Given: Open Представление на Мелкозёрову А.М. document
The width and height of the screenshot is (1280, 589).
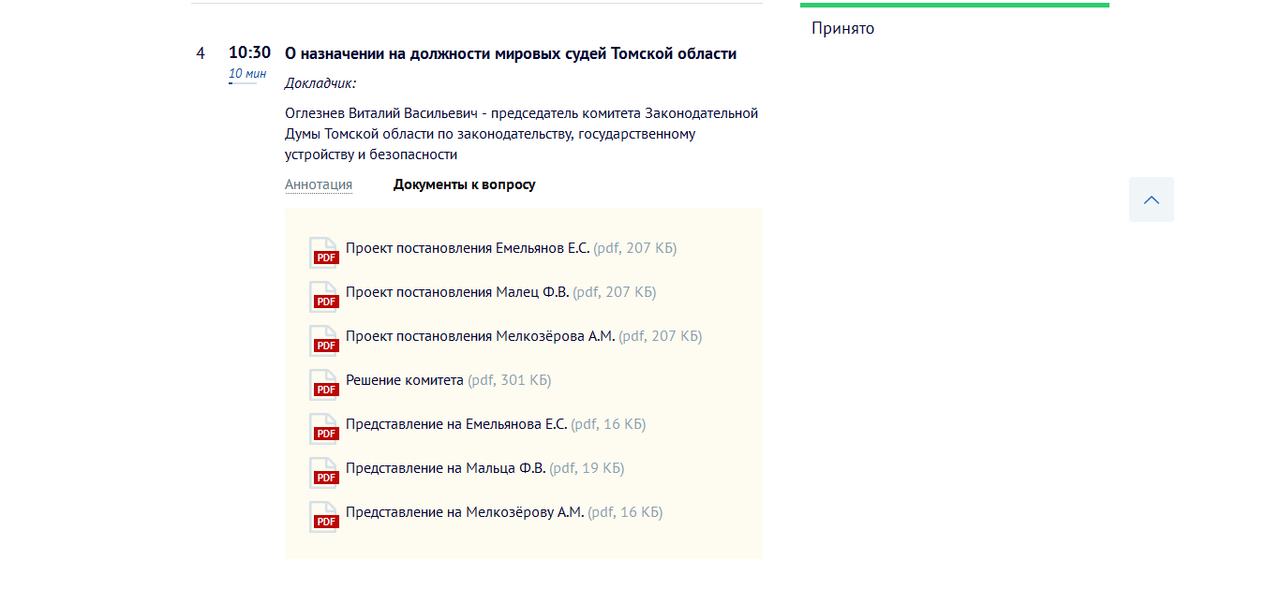Looking at the screenshot, I should pyautogui.click(x=465, y=512).
